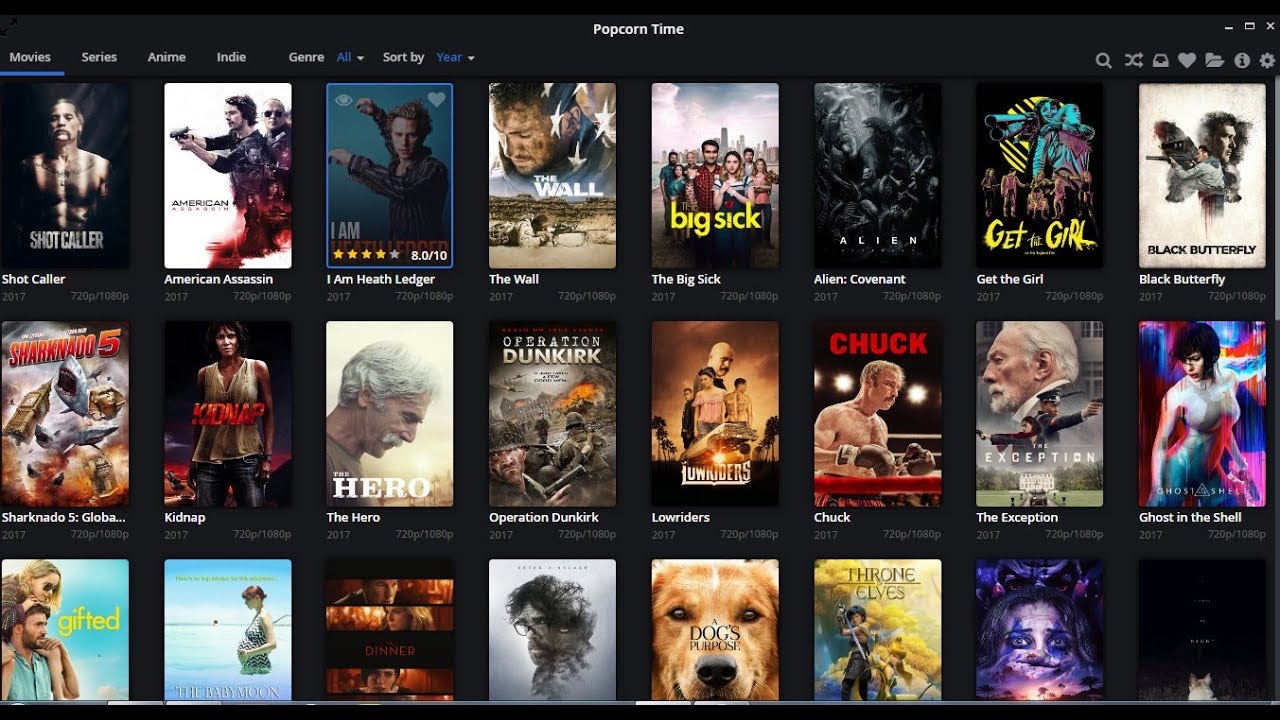Open the Lowriders poster
The height and width of the screenshot is (720, 1280).
pos(715,414)
